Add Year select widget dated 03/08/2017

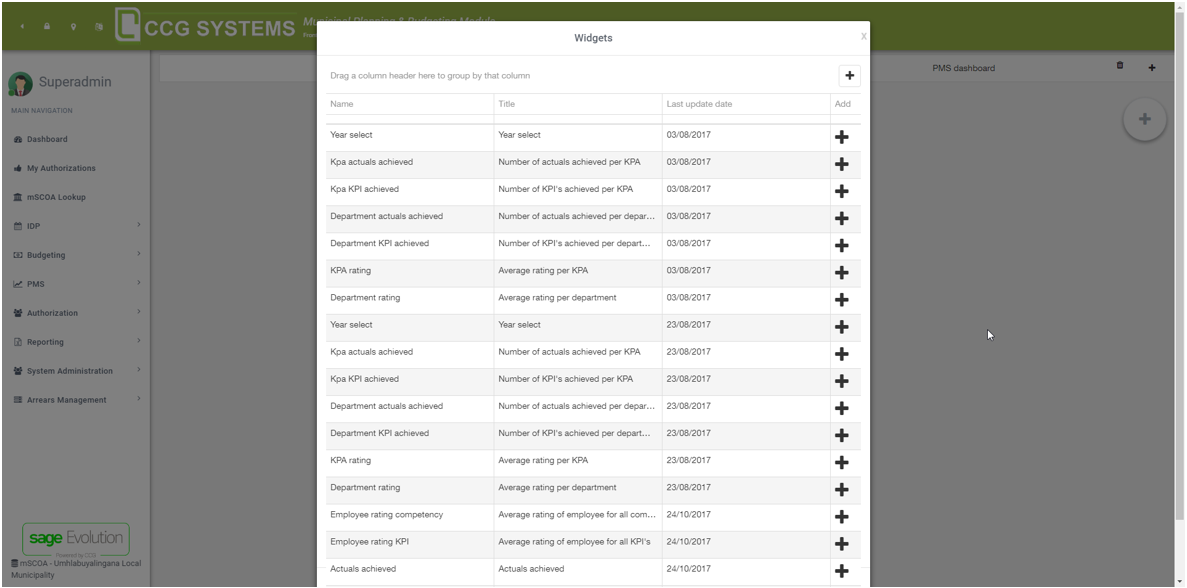(841, 136)
